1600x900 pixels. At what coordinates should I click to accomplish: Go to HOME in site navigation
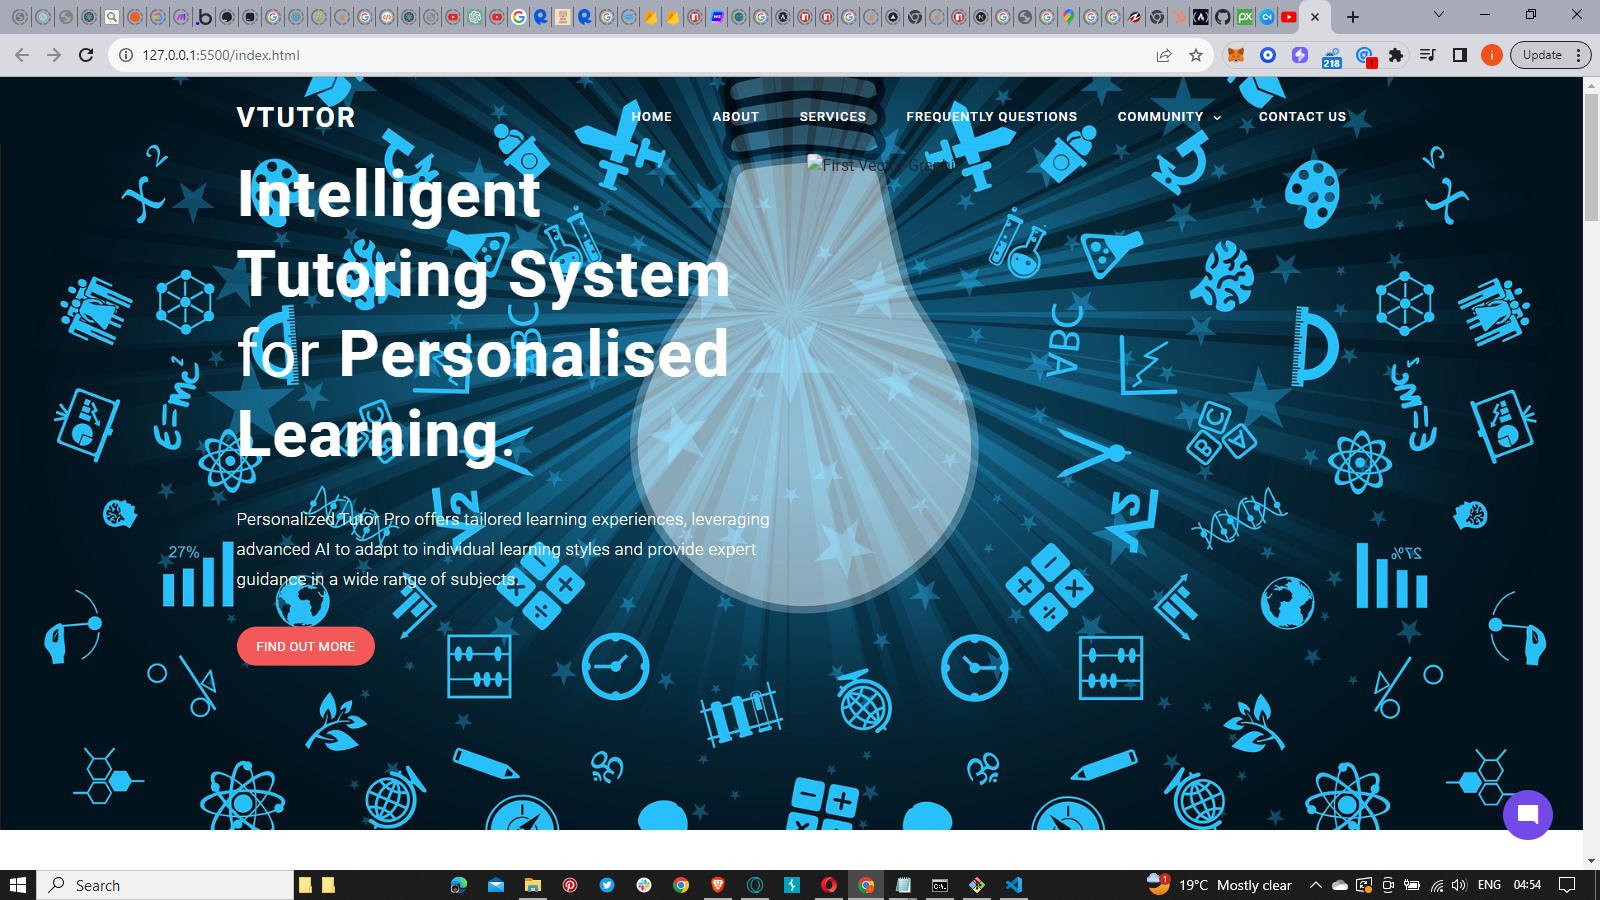click(x=652, y=117)
